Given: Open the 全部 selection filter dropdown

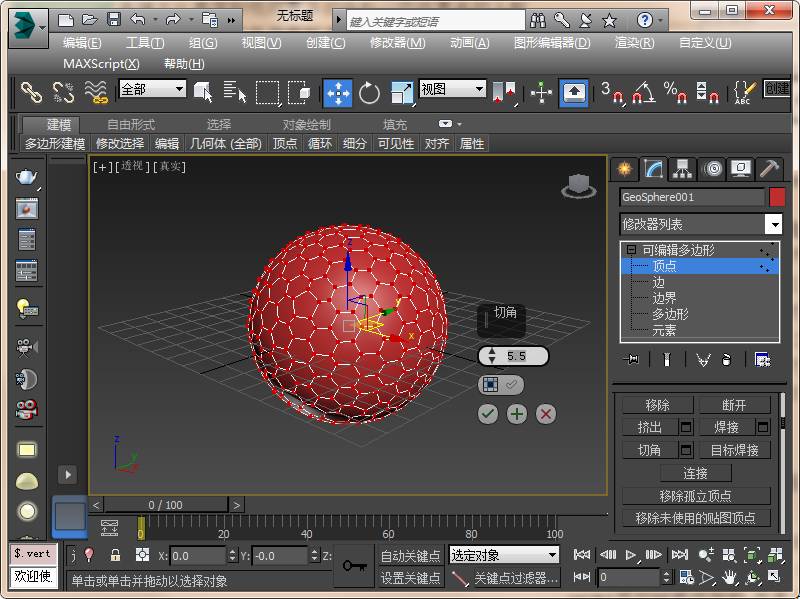Looking at the screenshot, I should tap(152, 89).
